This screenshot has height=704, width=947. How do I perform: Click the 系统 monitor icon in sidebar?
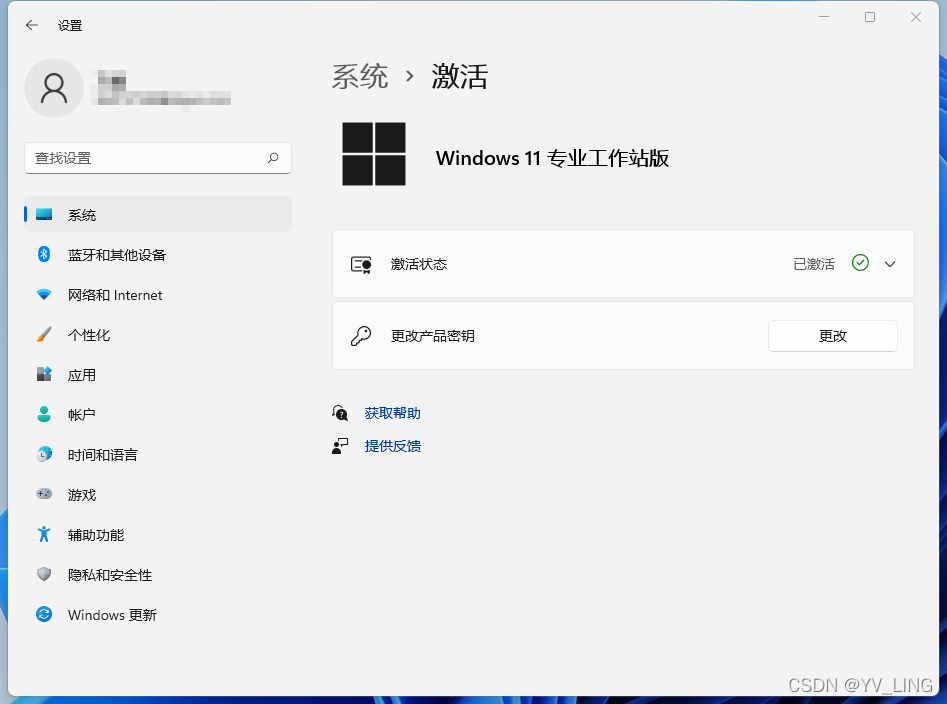[44, 214]
